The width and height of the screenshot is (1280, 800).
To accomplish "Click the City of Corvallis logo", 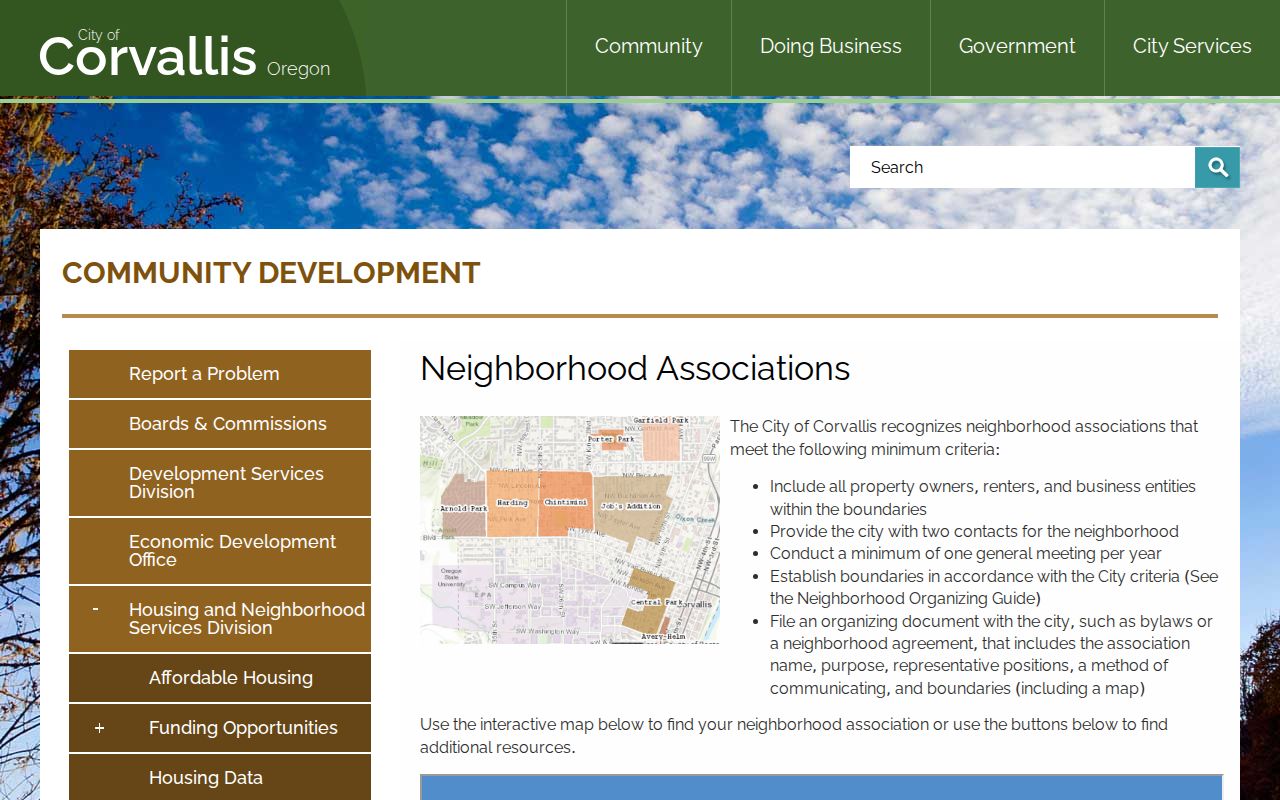I will tap(185, 54).
